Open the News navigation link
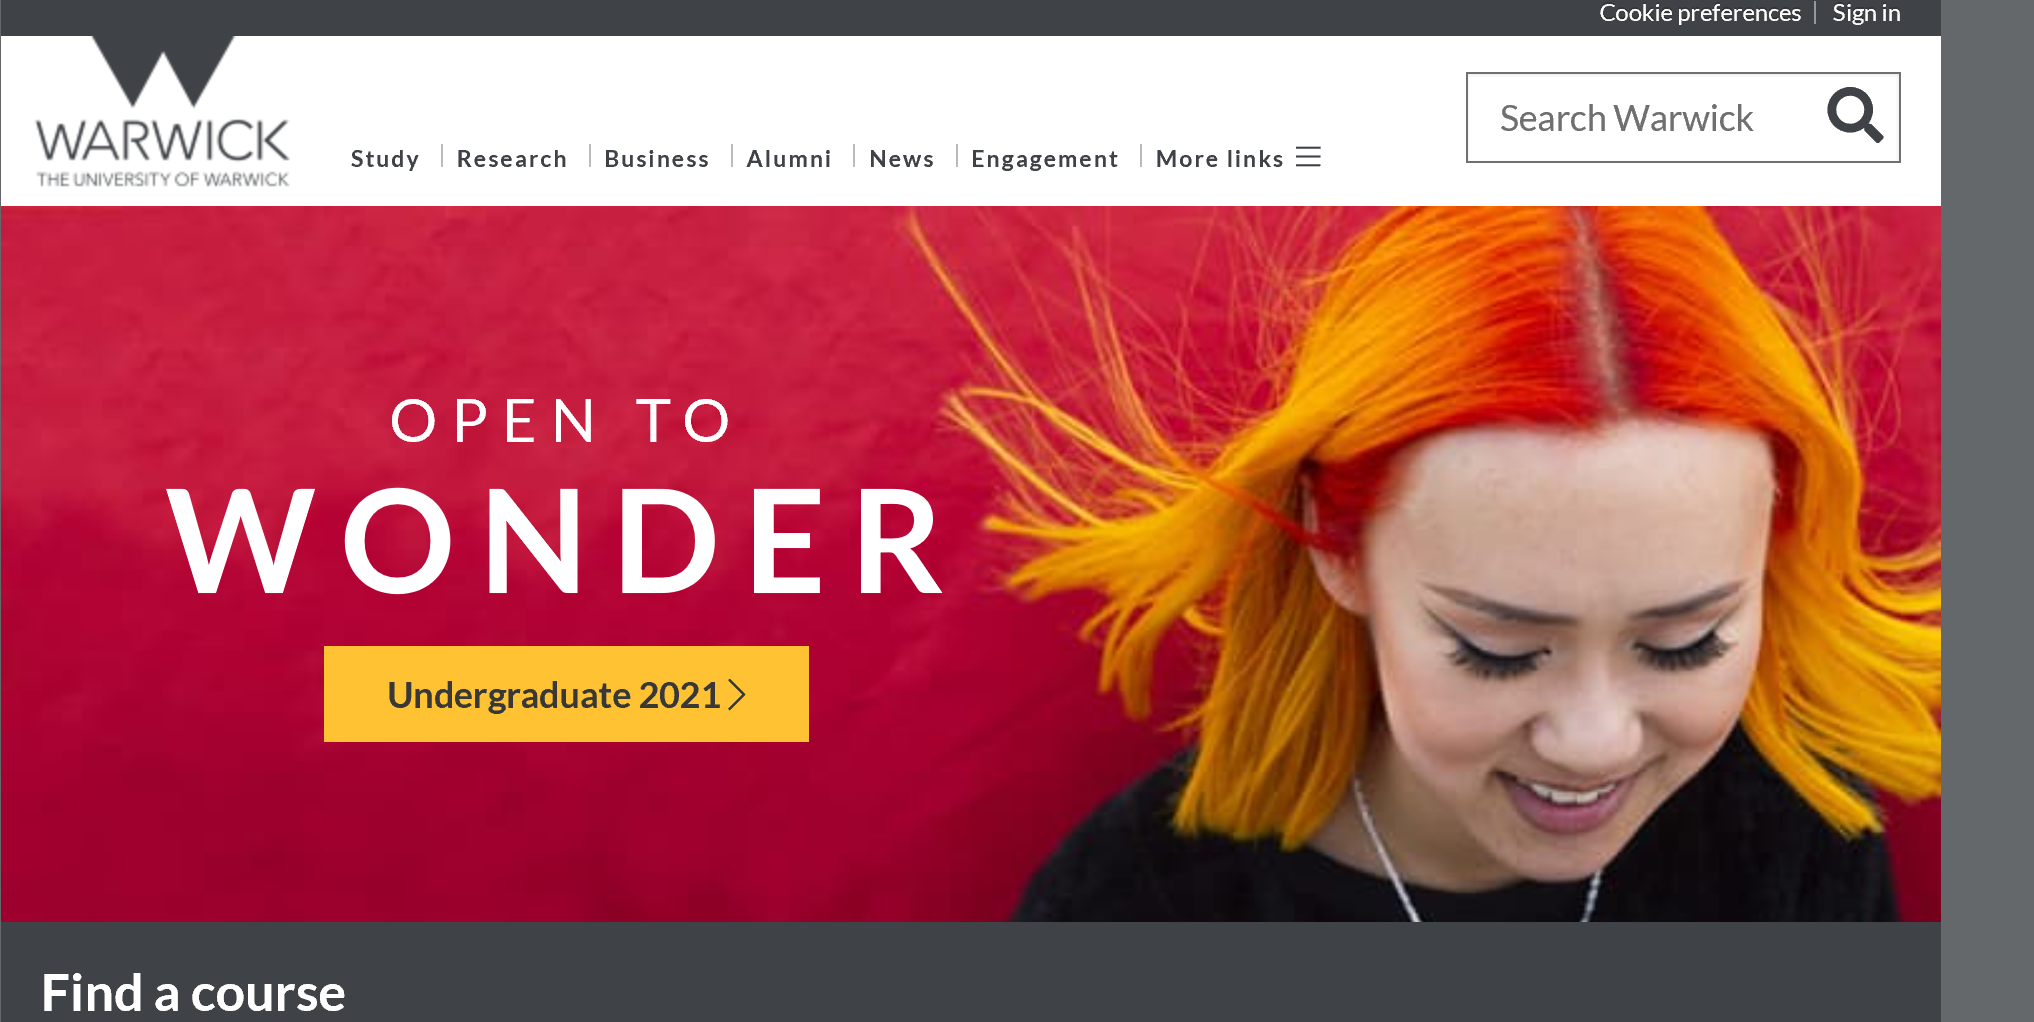 pos(902,159)
